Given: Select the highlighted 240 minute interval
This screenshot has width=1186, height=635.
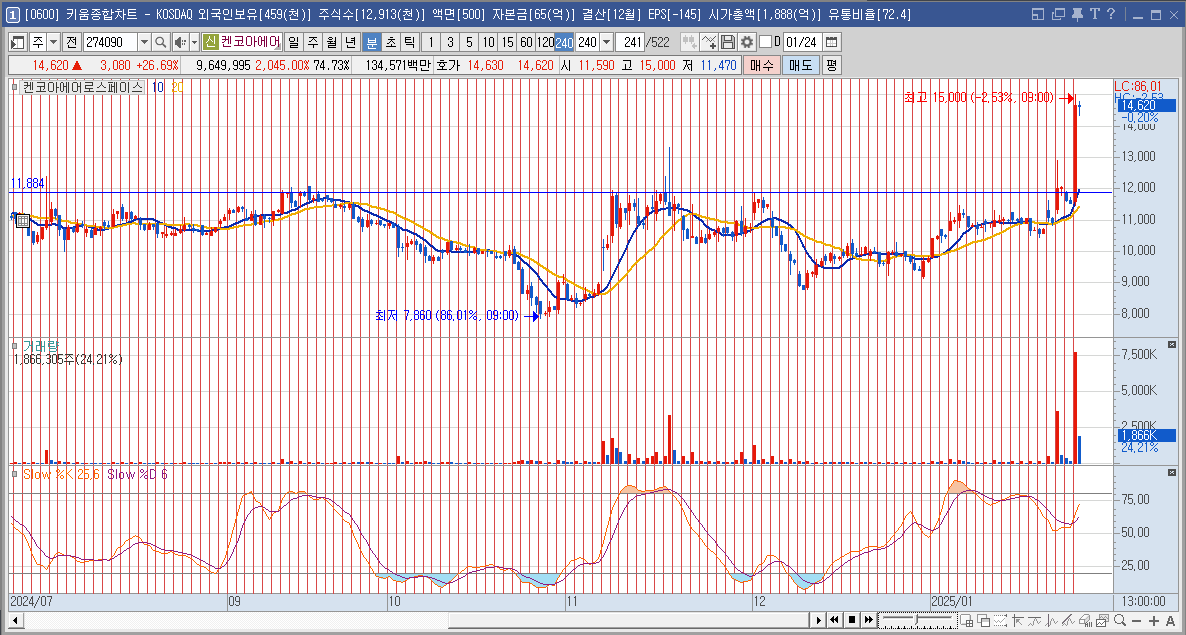Looking at the screenshot, I should pyautogui.click(x=564, y=42).
